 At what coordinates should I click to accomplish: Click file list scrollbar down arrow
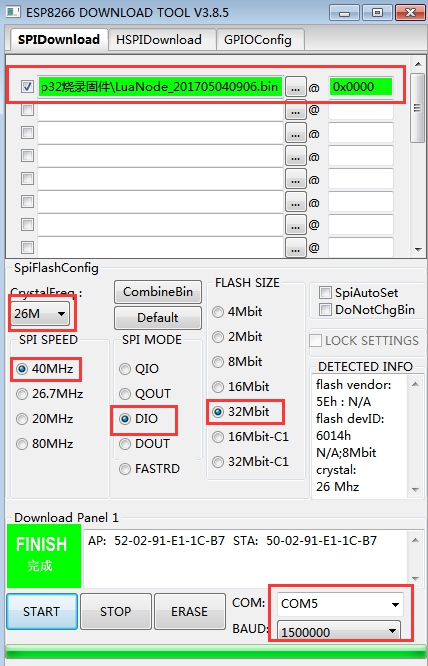pos(418,250)
